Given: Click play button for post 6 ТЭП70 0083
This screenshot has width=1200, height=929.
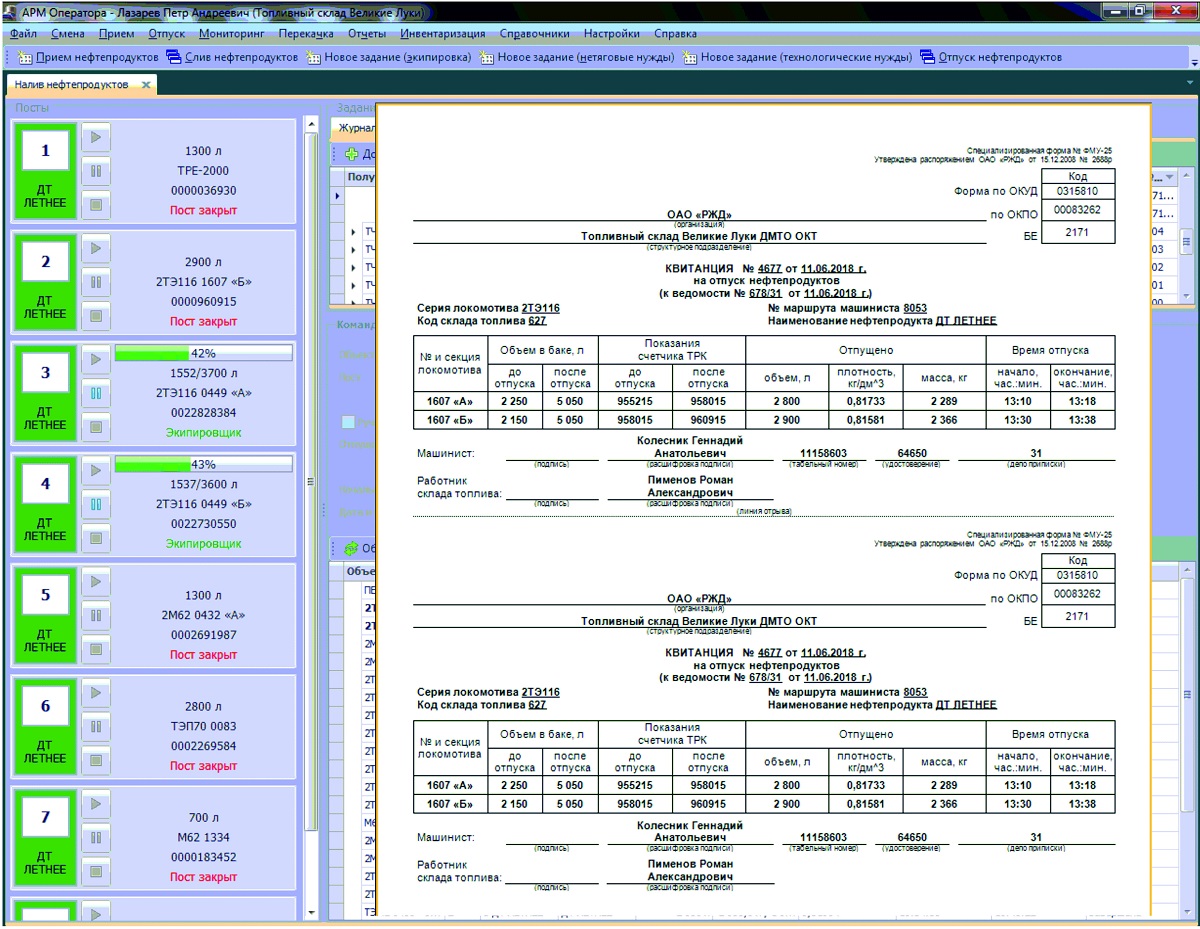Looking at the screenshot, I should pyautogui.click(x=95, y=692).
